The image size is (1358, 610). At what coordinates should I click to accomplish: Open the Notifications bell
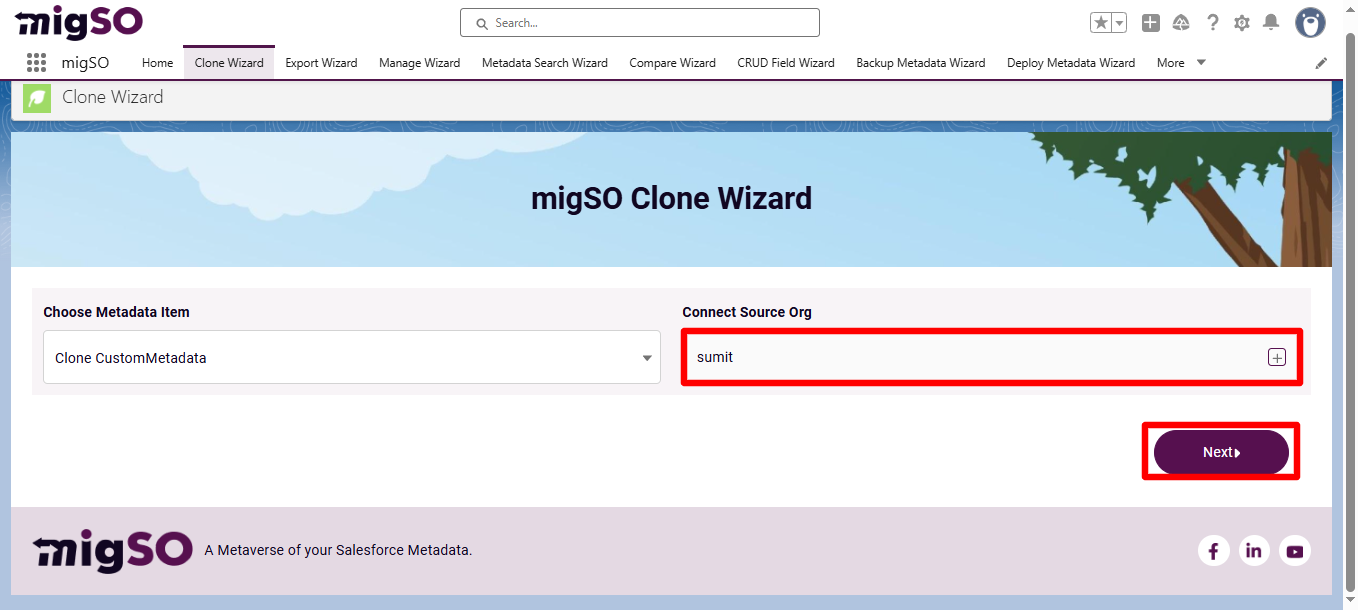pos(1271,22)
